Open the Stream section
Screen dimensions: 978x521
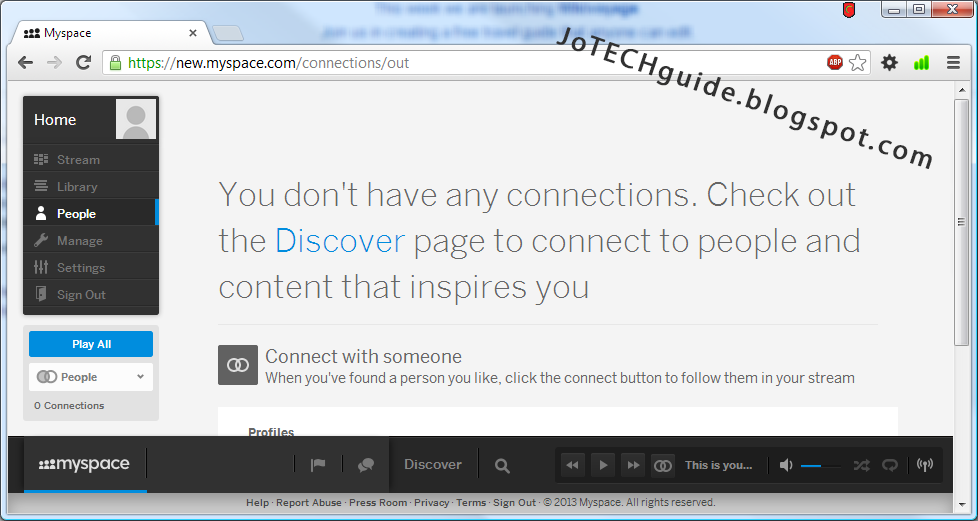[91, 159]
